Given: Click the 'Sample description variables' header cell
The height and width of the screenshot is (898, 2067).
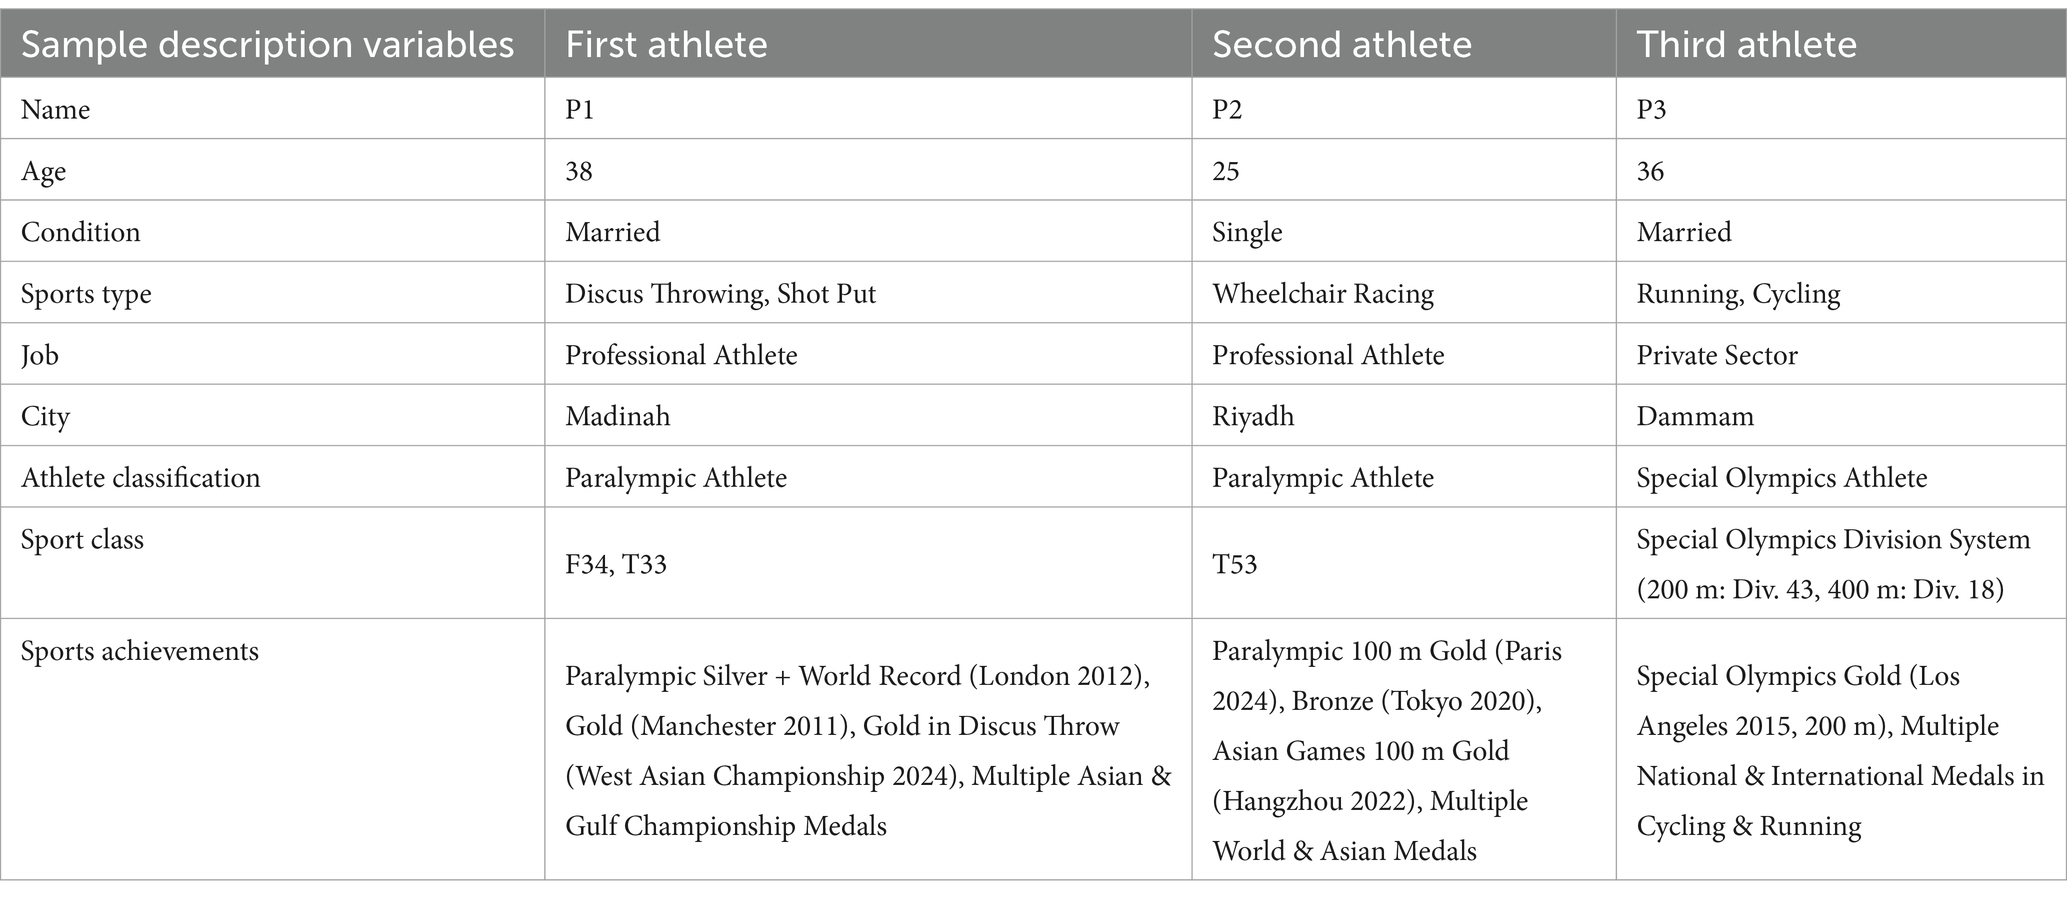Looking at the screenshot, I should coord(272,44).
